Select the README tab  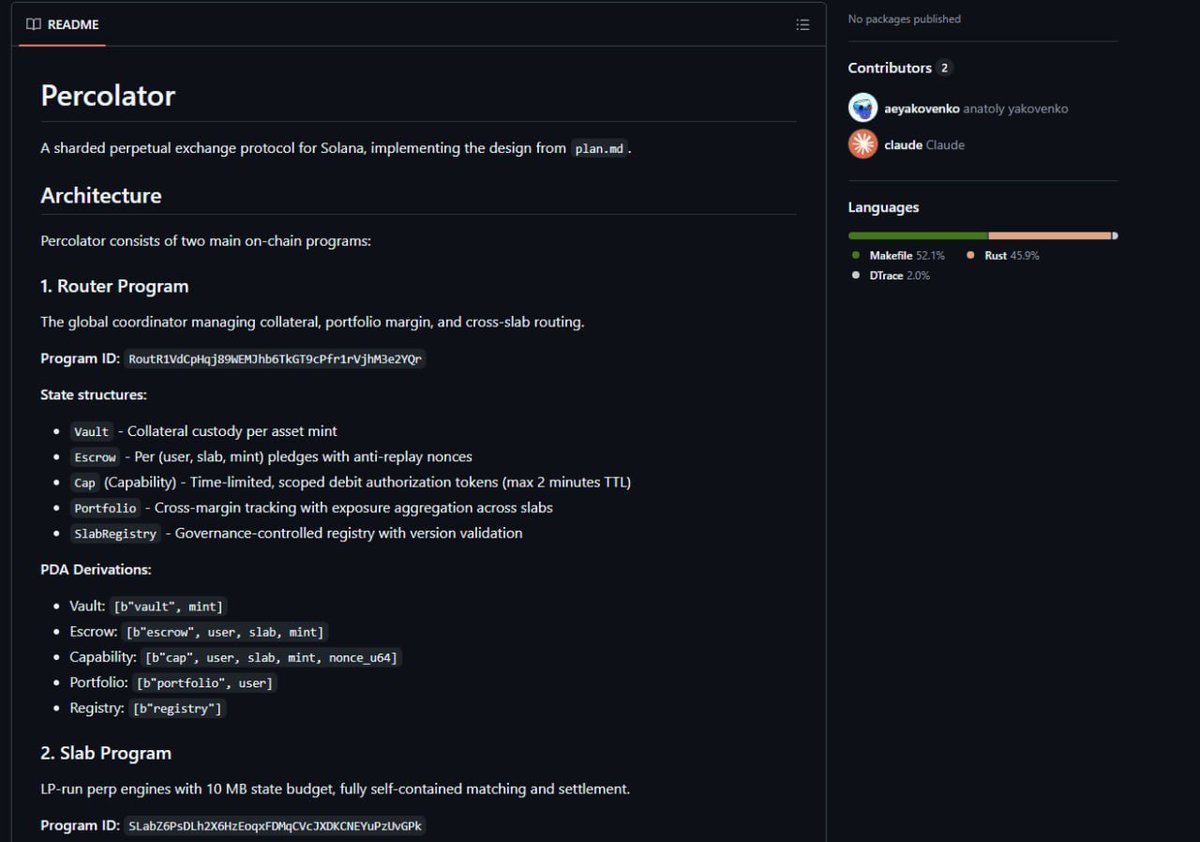click(x=62, y=24)
